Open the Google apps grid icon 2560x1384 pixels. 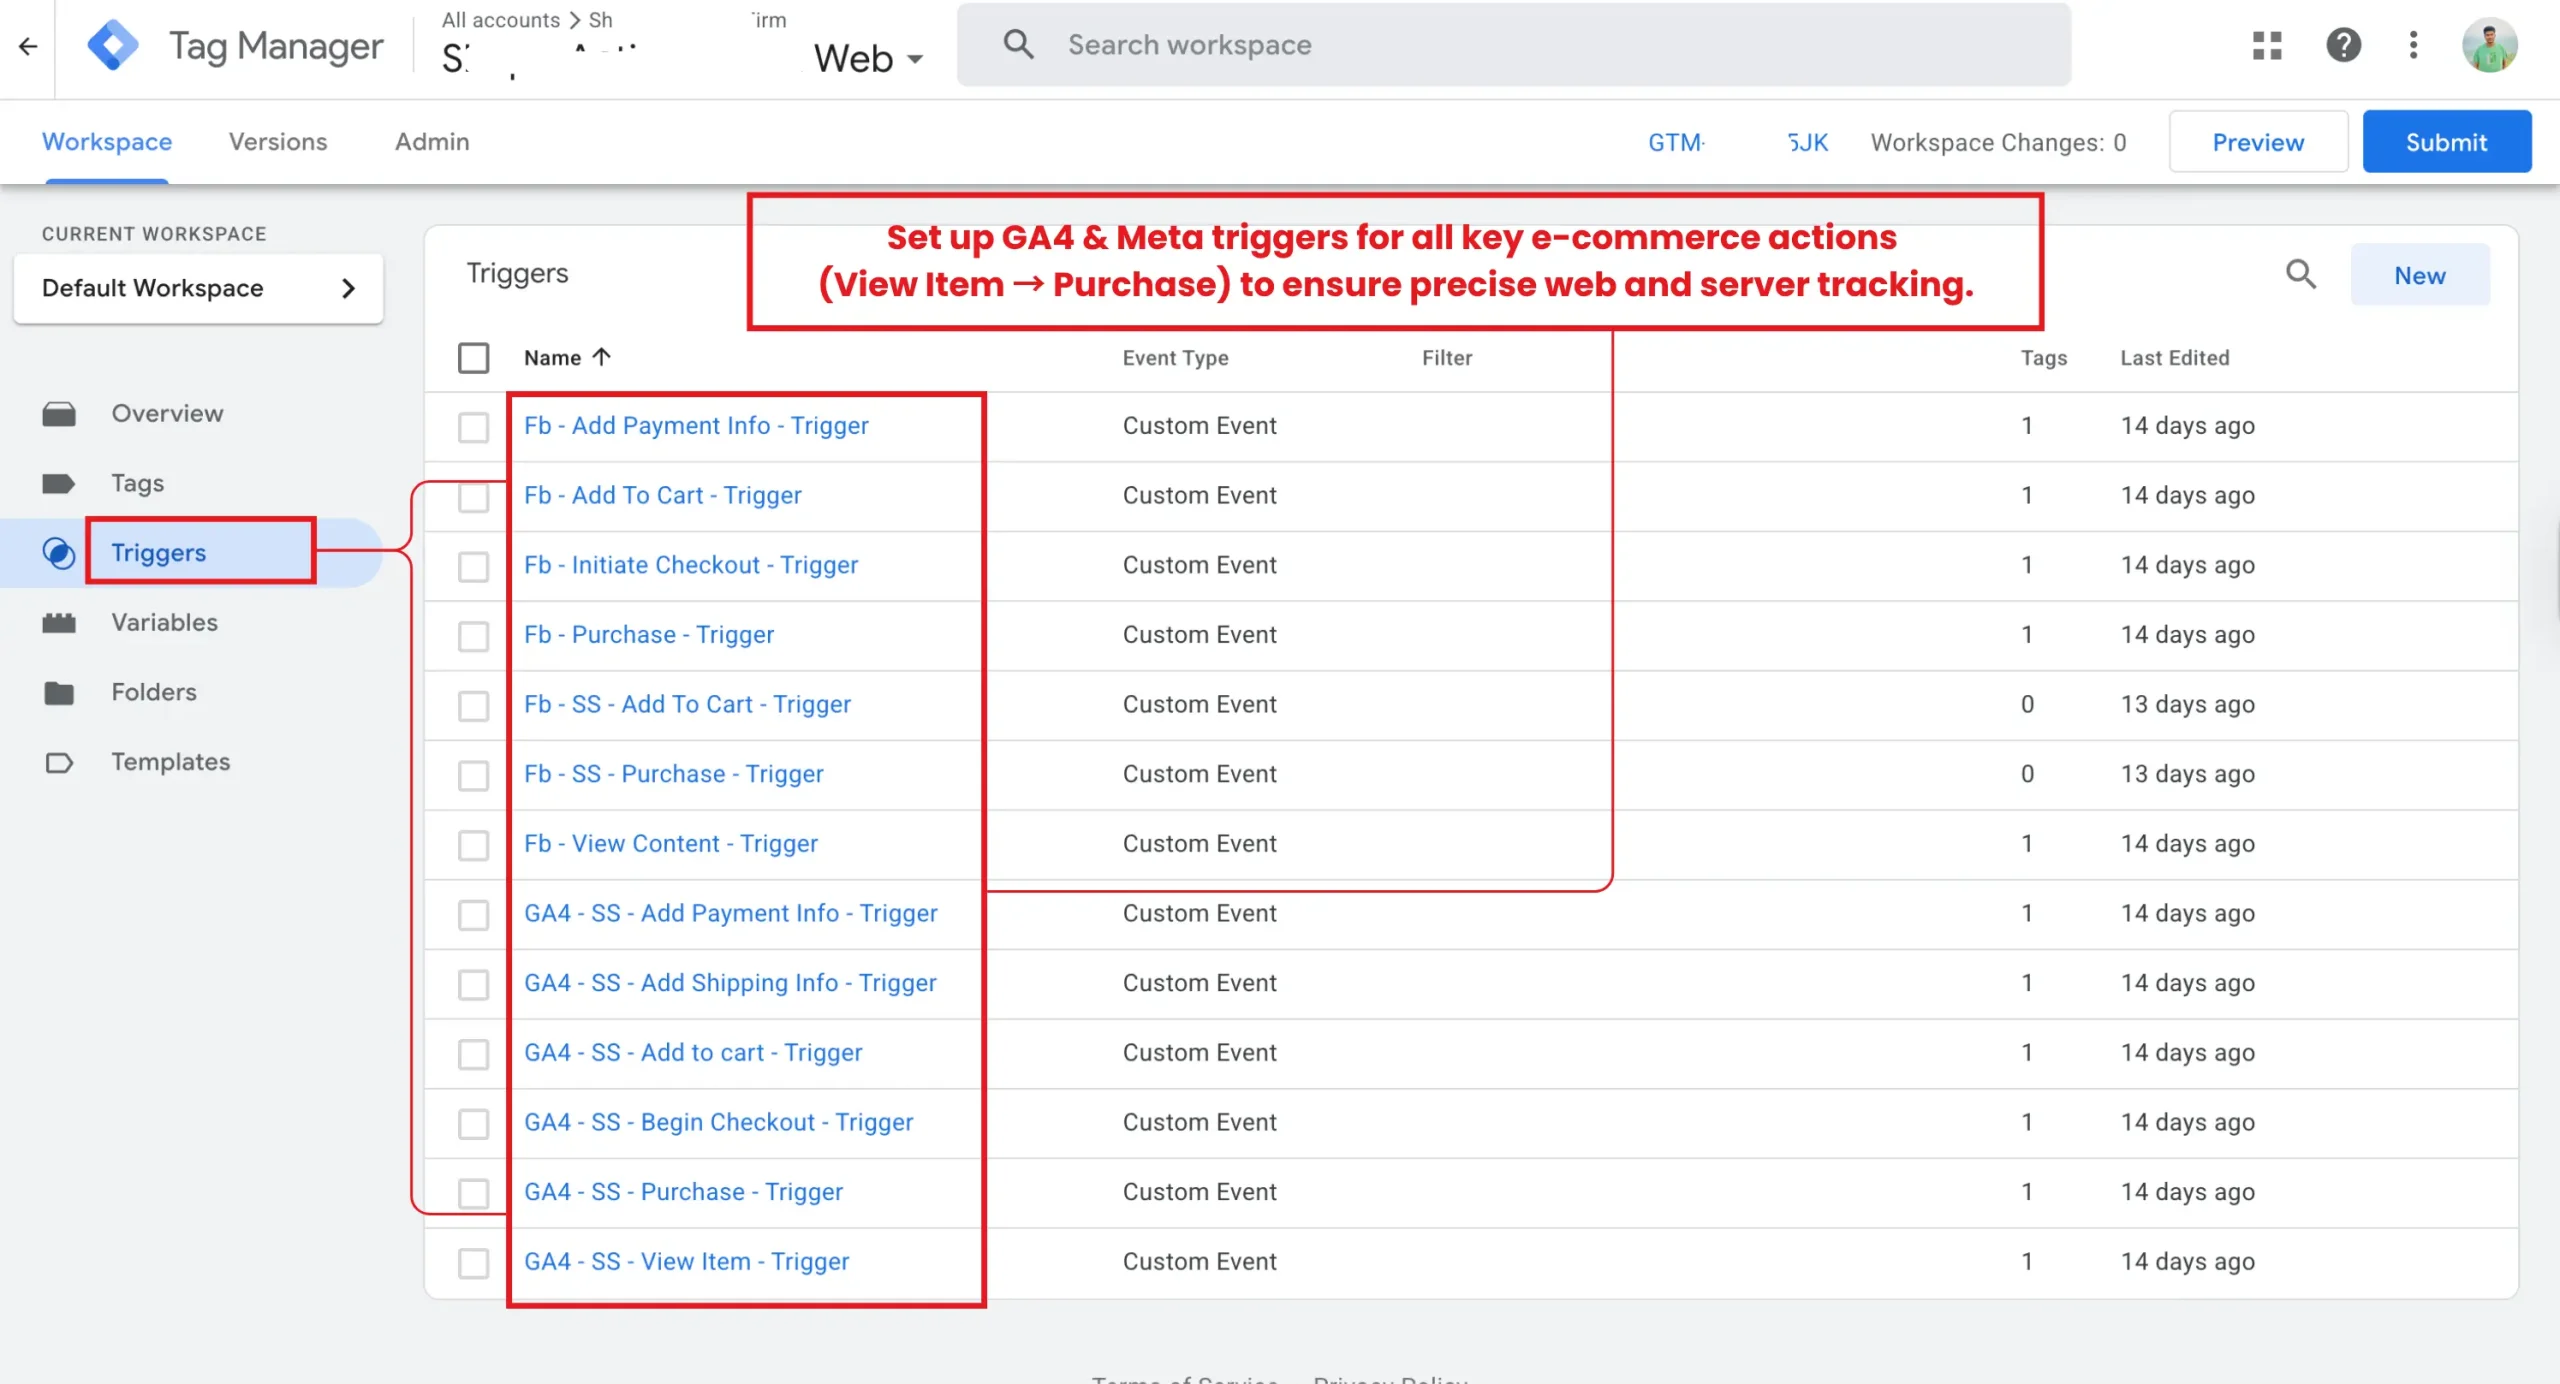click(x=2267, y=45)
